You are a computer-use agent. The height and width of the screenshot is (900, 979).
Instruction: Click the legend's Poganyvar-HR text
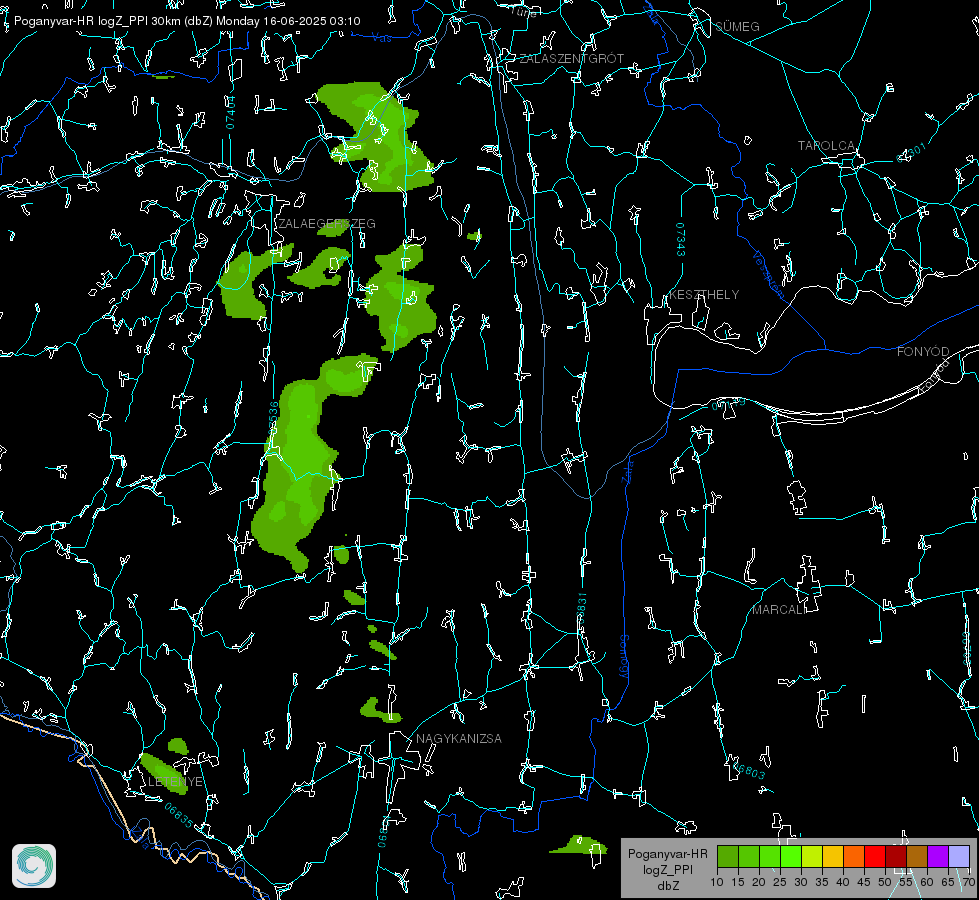[x=667, y=854]
